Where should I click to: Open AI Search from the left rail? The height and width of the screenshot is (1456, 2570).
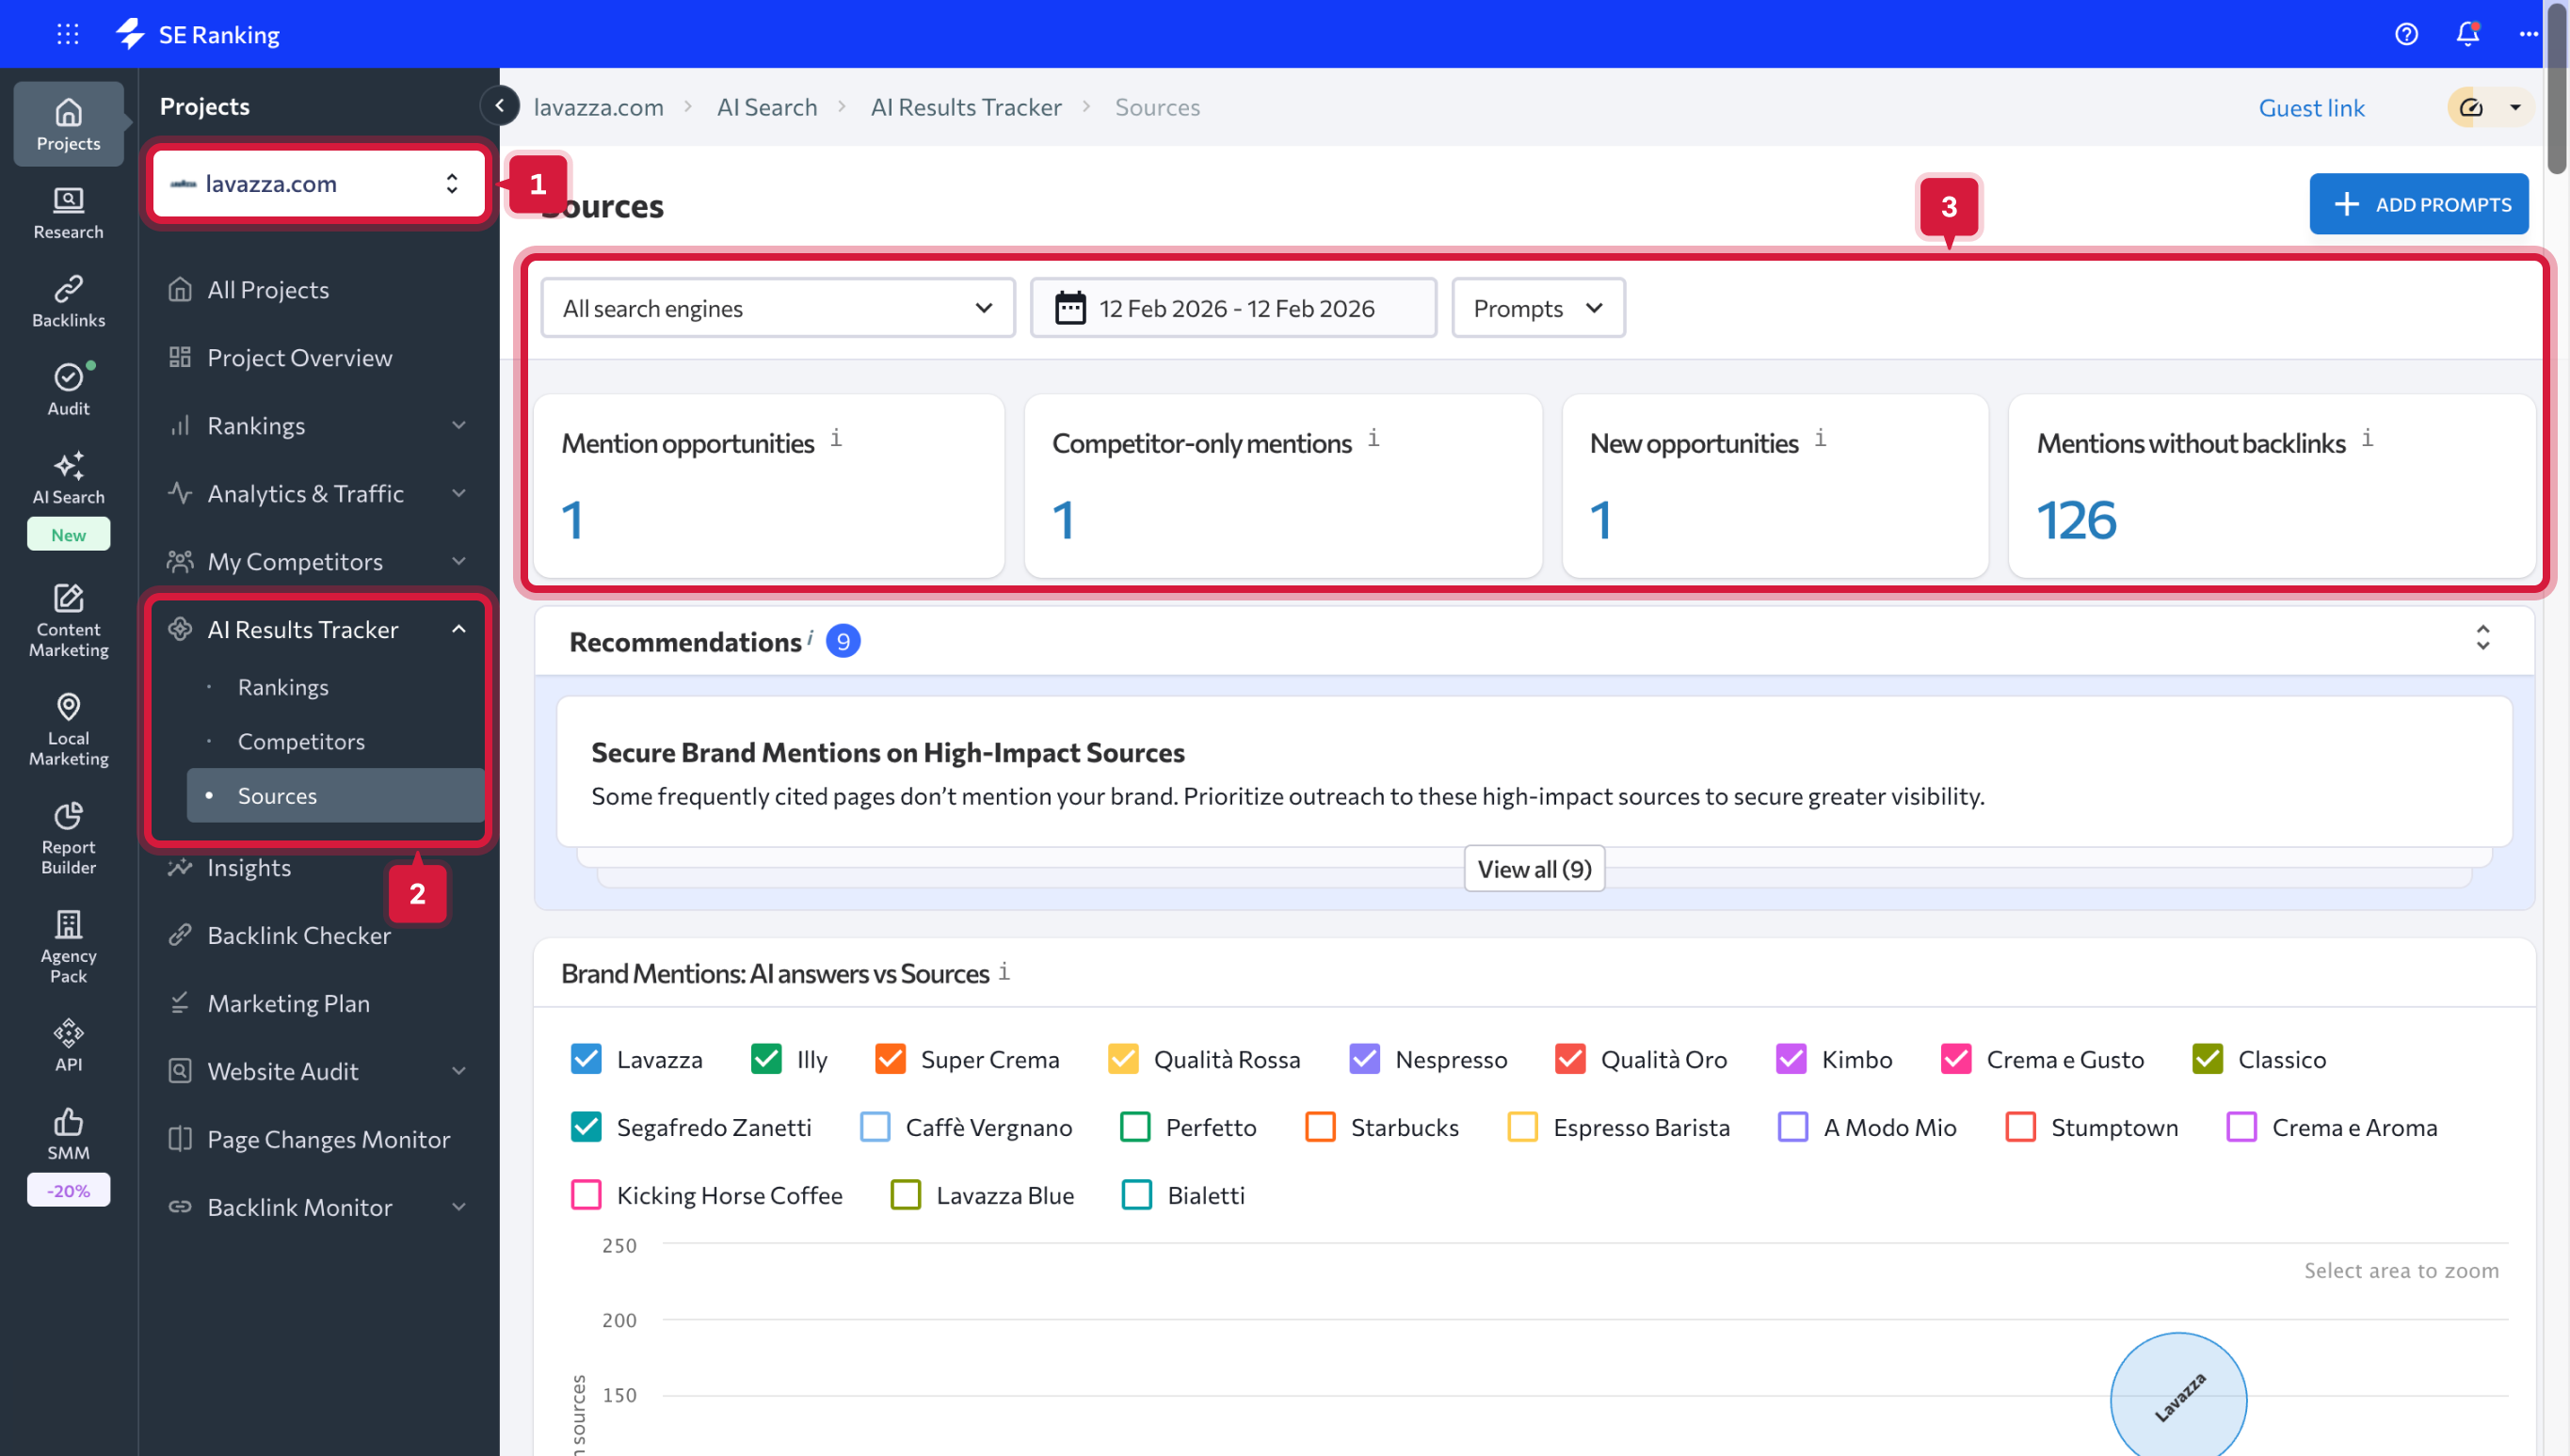[x=68, y=477]
